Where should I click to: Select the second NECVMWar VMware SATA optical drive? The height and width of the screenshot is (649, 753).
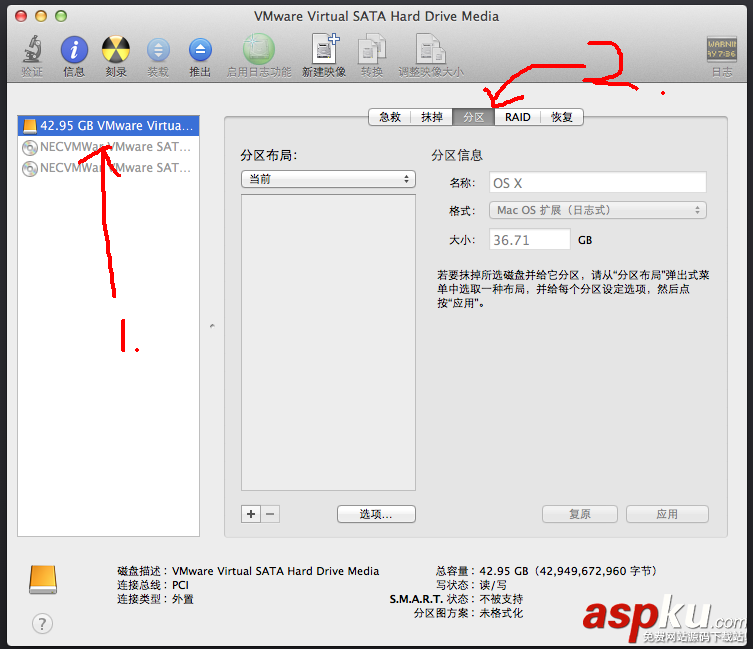[x=109, y=168]
